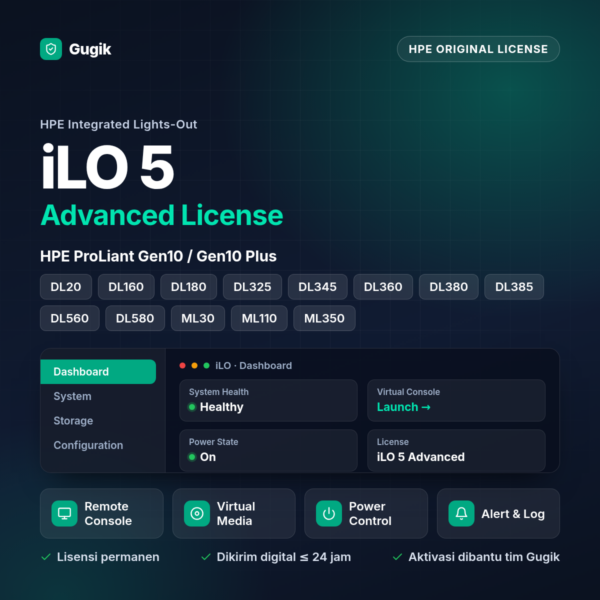Viewport: 600px width, 600px height.
Task: Select the DL360 model chip
Action: 383,287
